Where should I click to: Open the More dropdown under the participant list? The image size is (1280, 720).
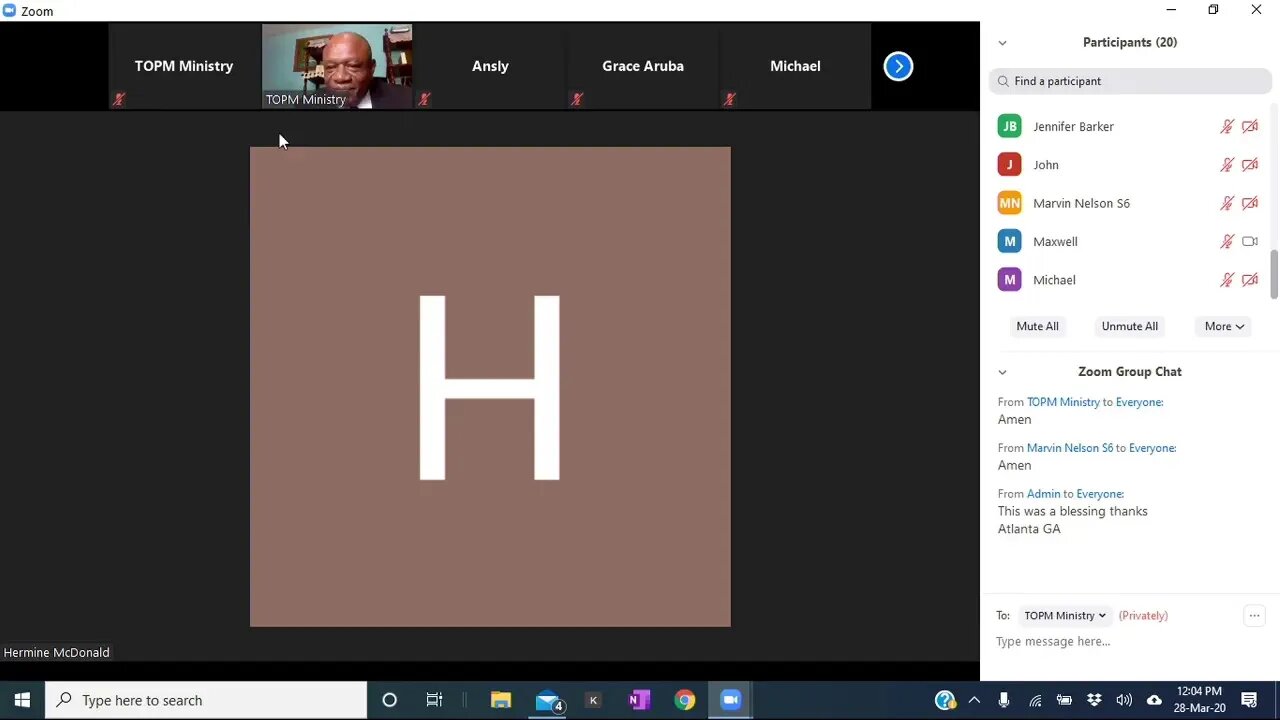tap(1224, 326)
